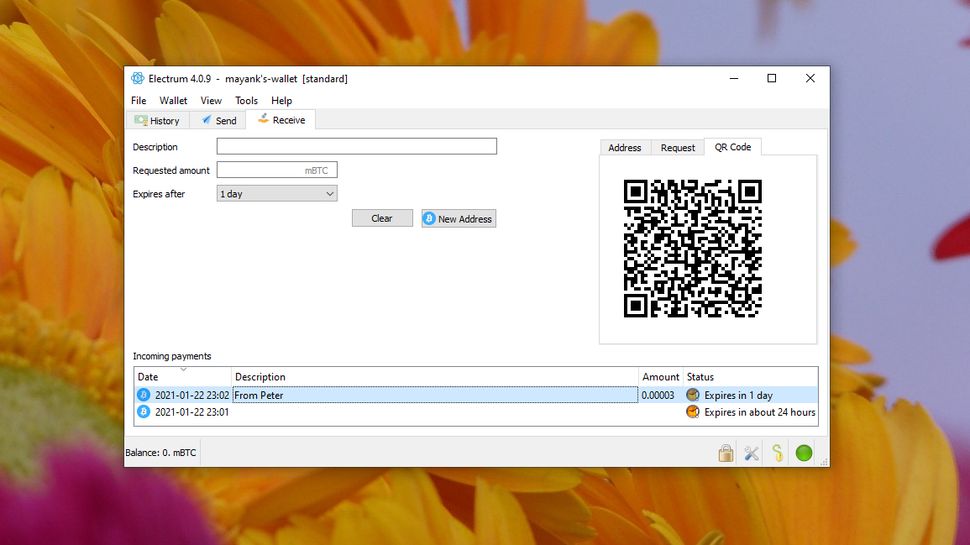Switch to the Send tab
Viewport: 970px width, 545px height.
(218, 121)
